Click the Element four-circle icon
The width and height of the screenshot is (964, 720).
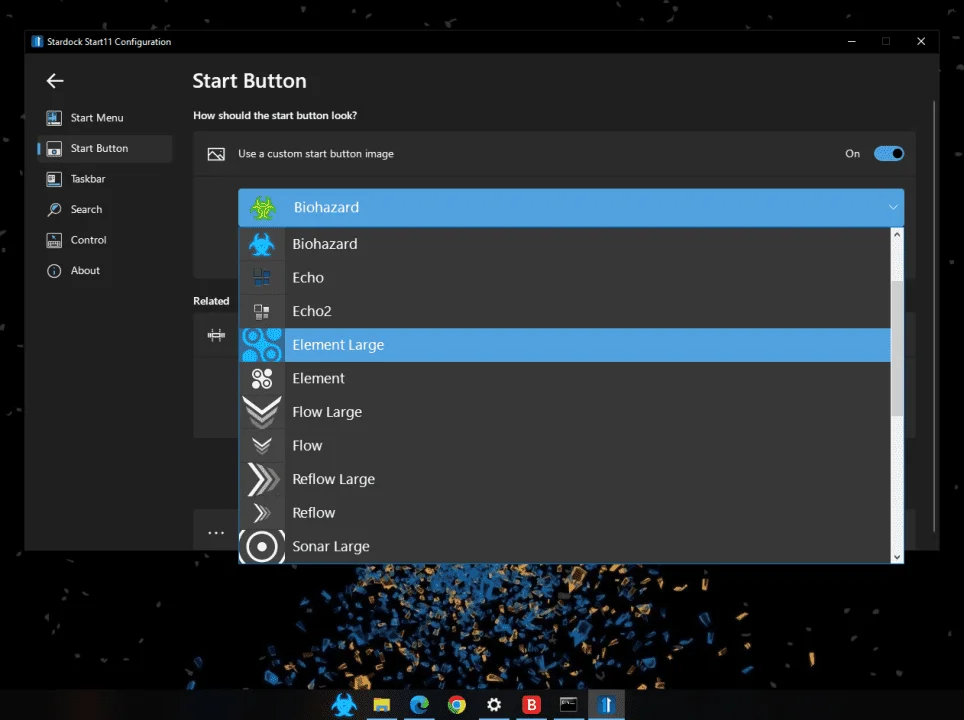(262, 378)
